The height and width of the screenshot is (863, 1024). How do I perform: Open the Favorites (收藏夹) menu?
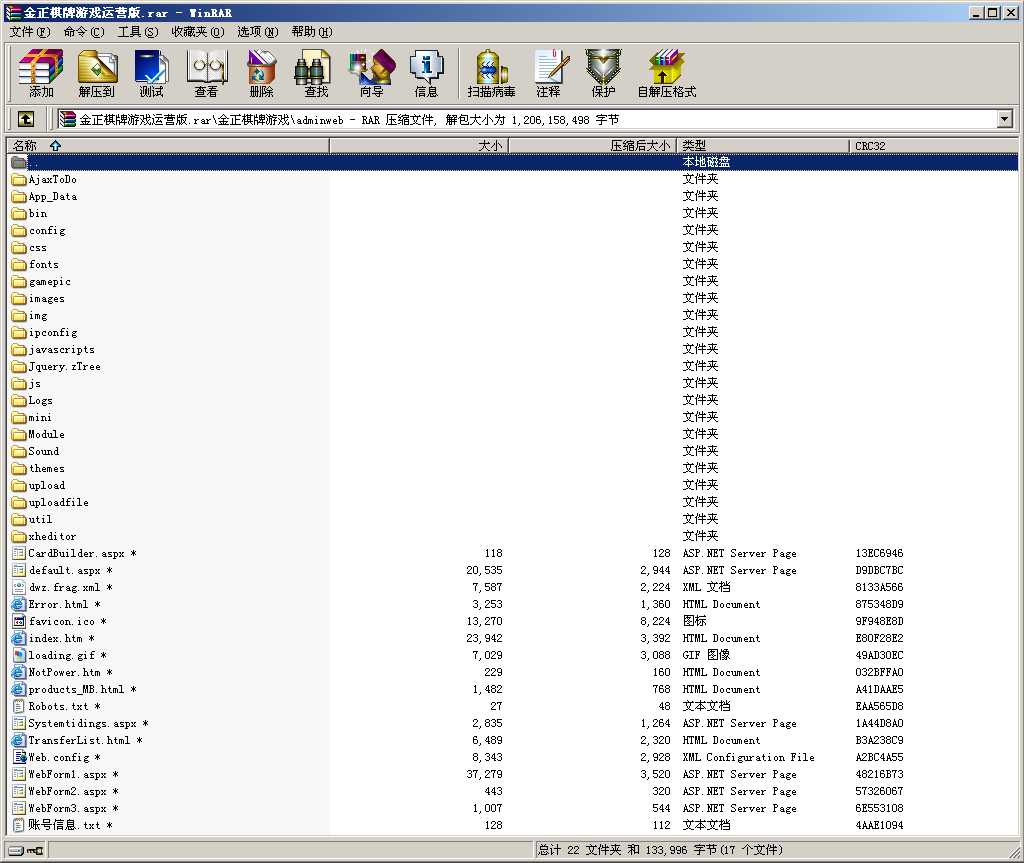coord(198,32)
